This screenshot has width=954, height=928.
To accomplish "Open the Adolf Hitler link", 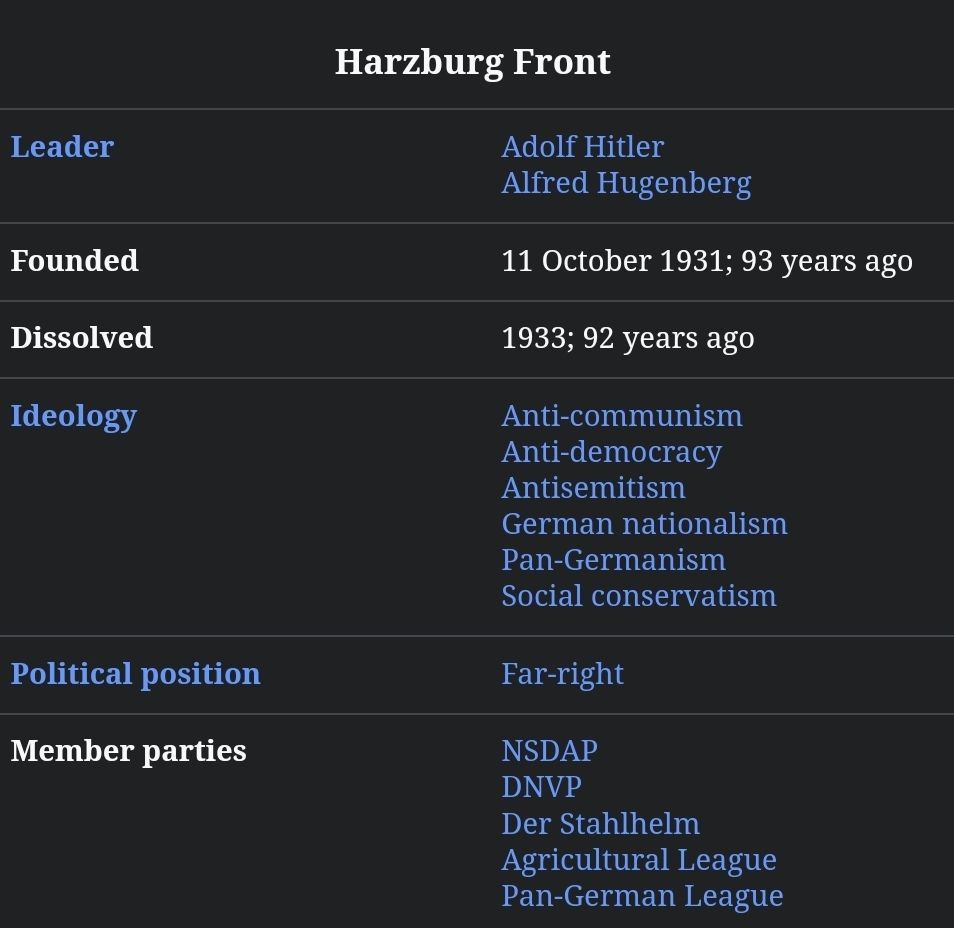I will [x=582, y=147].
